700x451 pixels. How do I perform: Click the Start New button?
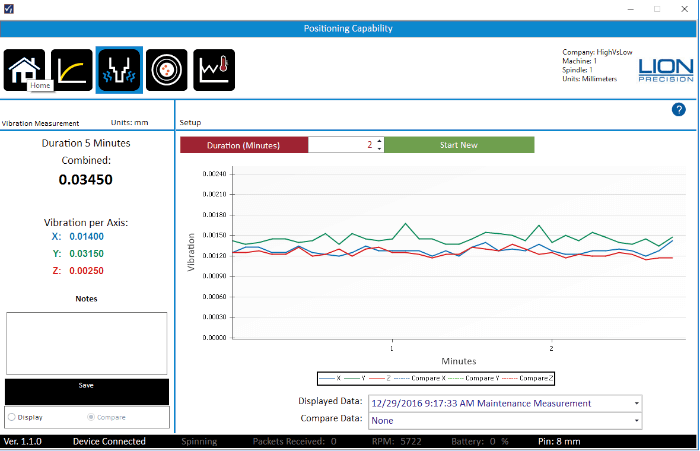coord(459,145)
